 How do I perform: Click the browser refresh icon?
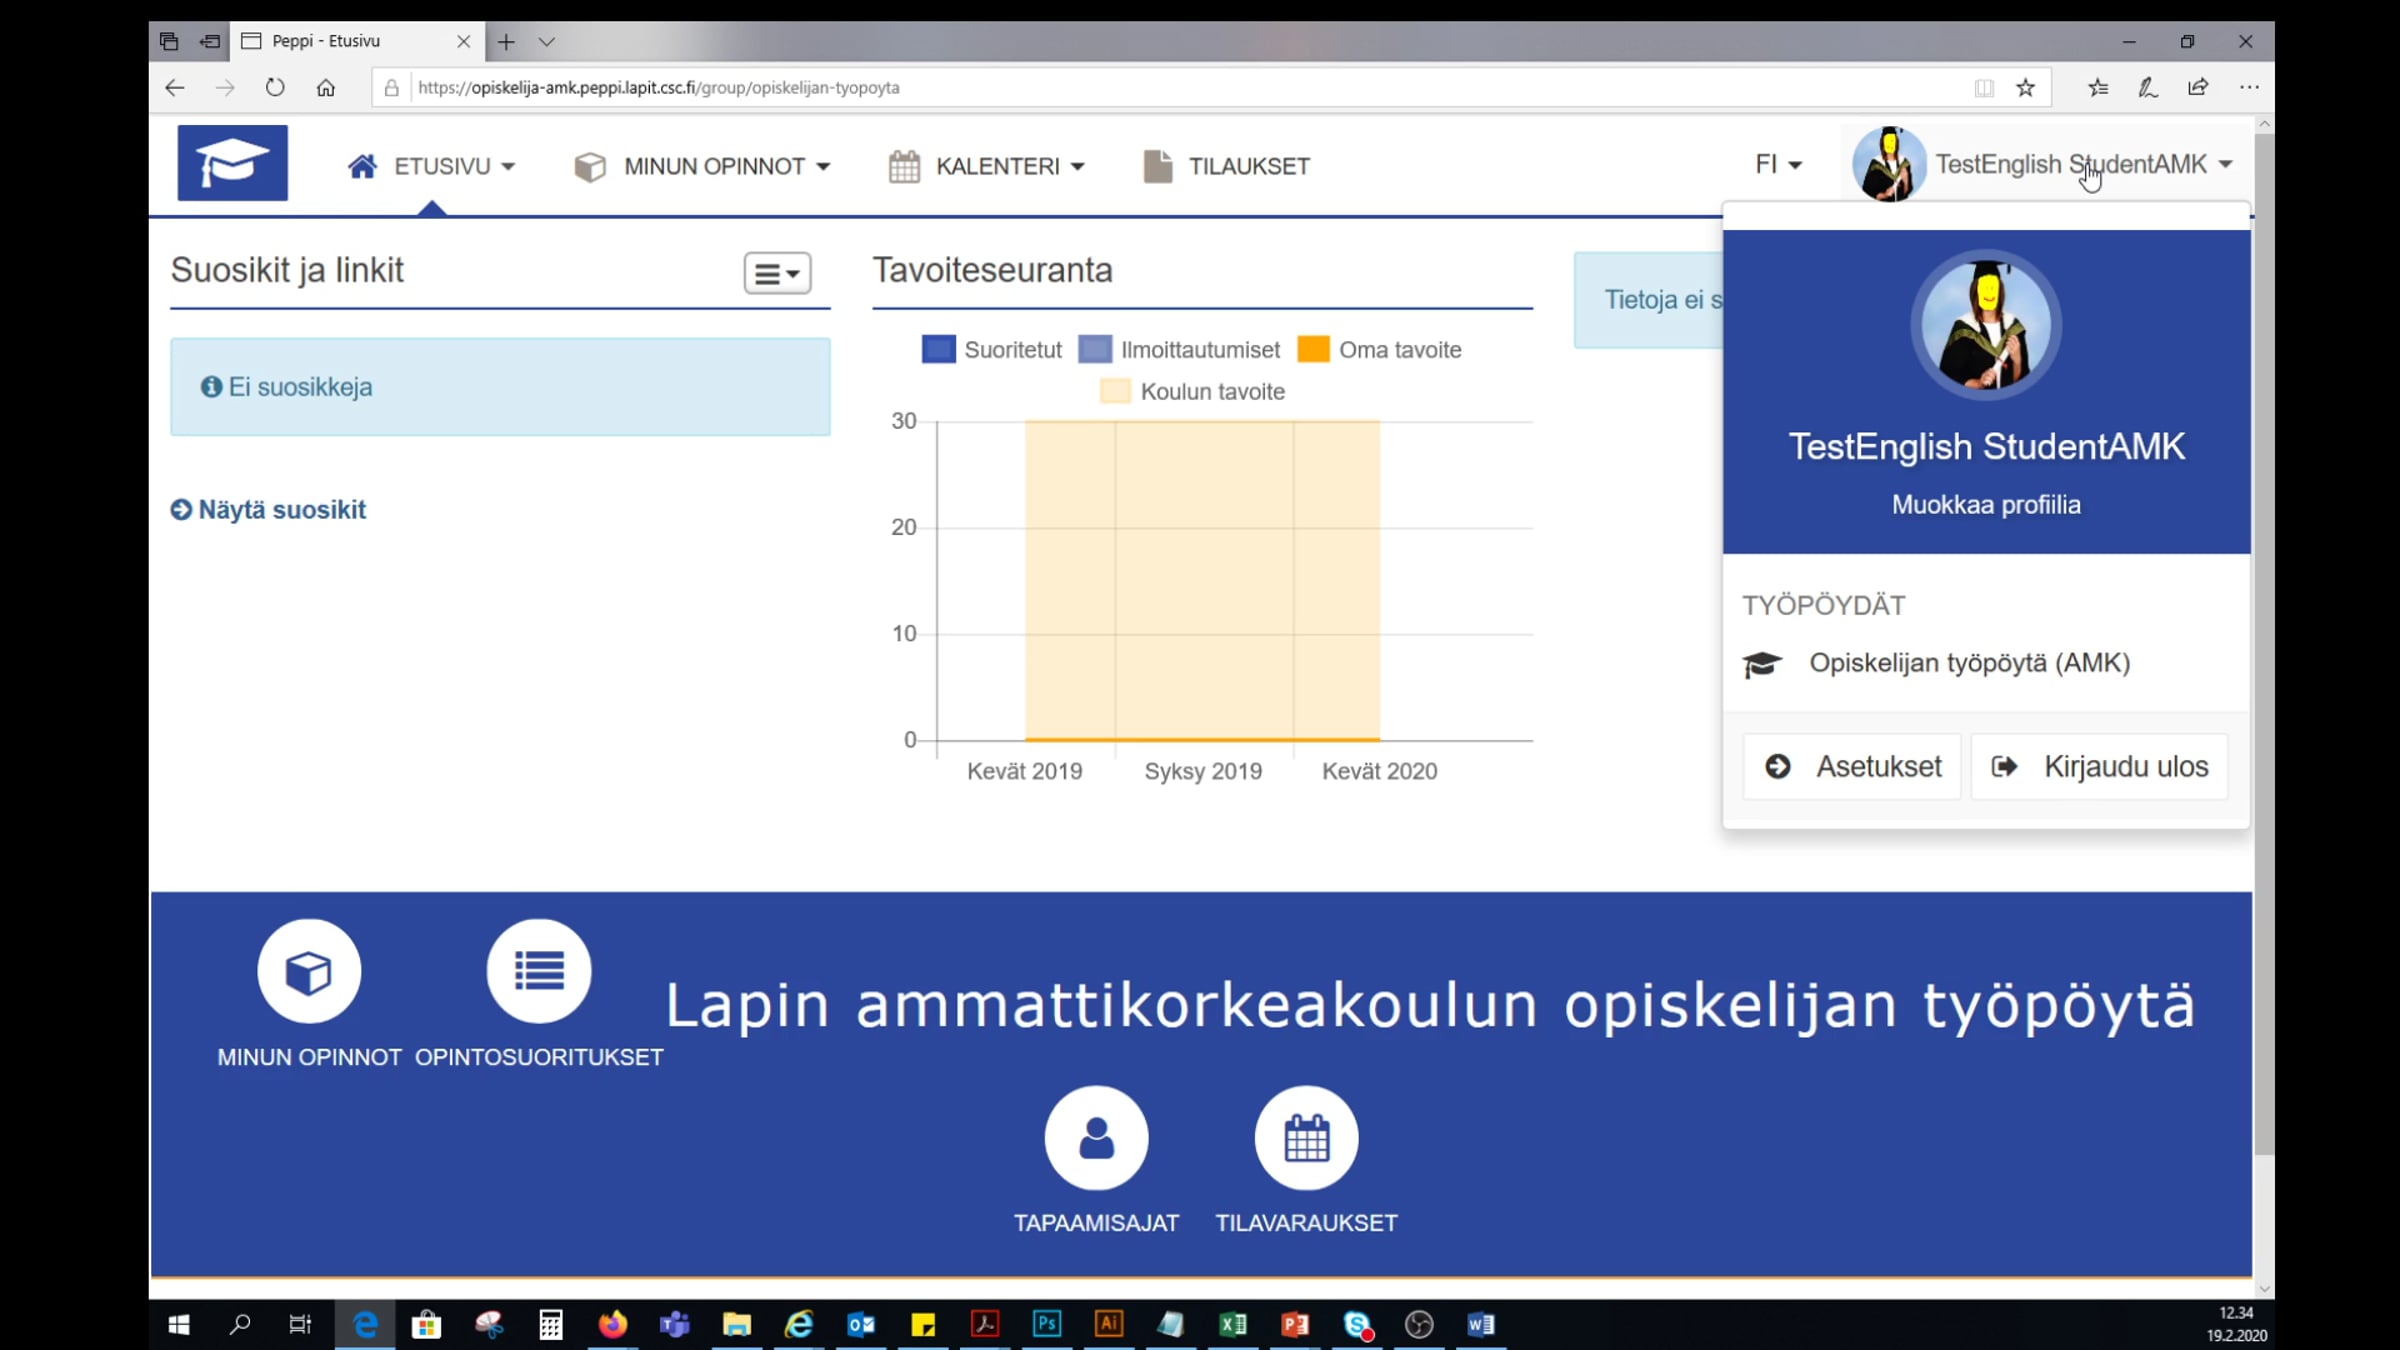tap(275, 88)
